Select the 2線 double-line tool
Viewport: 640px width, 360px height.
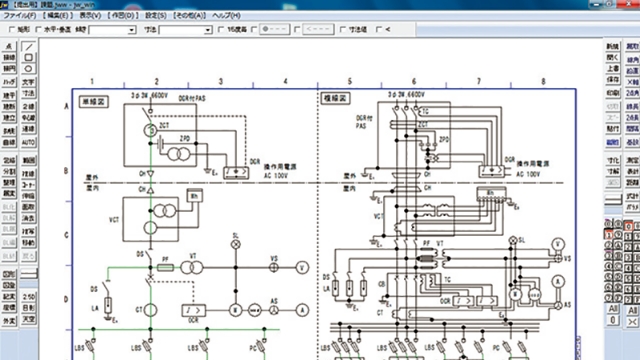point(29,107)
